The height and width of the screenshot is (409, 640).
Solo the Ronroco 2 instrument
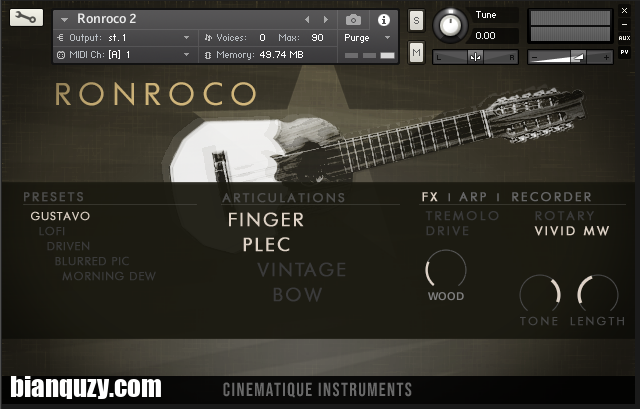coord(416,20)
